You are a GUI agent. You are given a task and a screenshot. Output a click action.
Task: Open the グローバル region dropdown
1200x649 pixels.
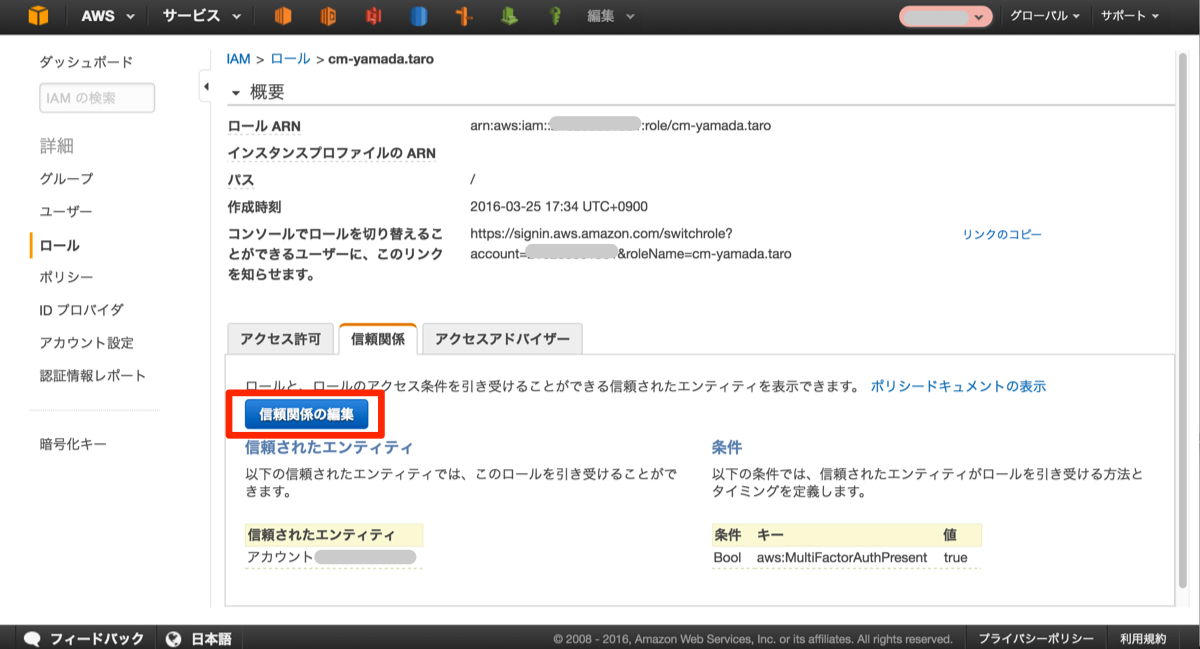click(x=1044, y=16)
